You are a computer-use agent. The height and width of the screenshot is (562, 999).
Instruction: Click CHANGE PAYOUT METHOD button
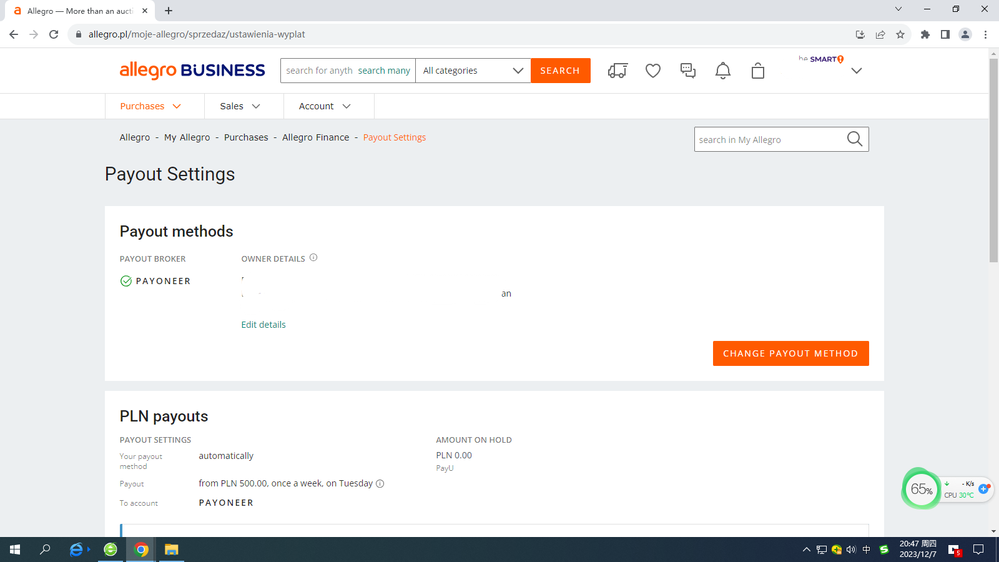point(791,354)
